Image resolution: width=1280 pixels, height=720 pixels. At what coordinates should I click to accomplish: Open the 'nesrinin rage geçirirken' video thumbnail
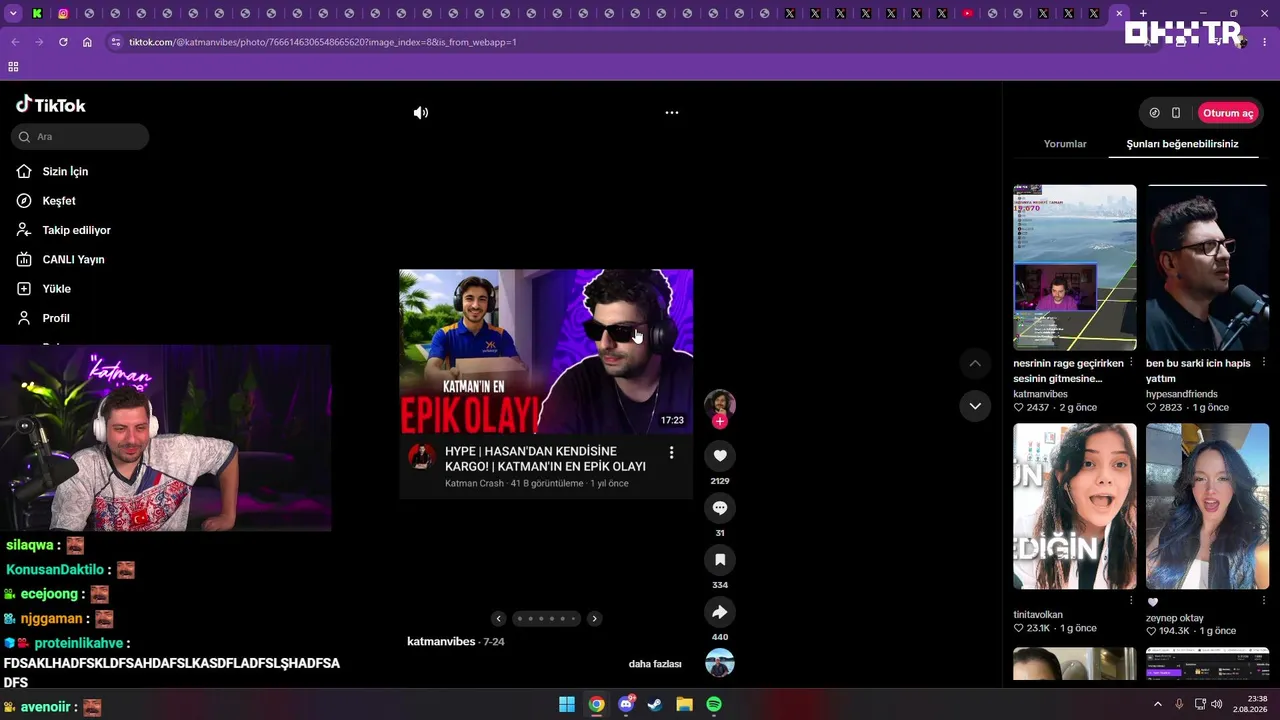click(1075, 268)
